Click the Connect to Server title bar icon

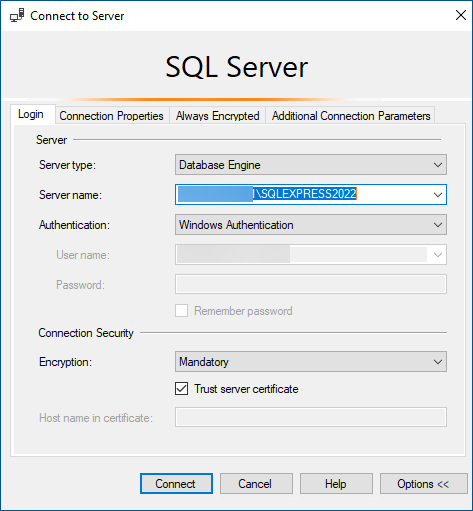[x=17, y=16]
